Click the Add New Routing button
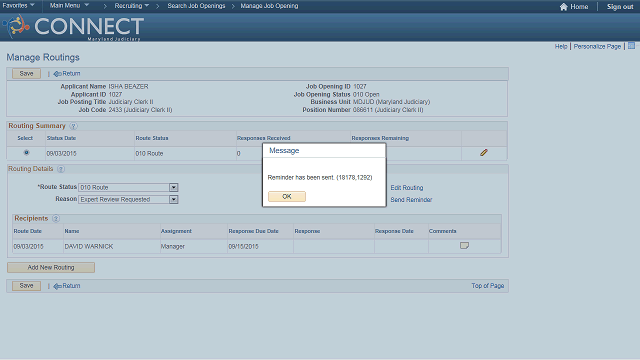 [x=51, y=267]
